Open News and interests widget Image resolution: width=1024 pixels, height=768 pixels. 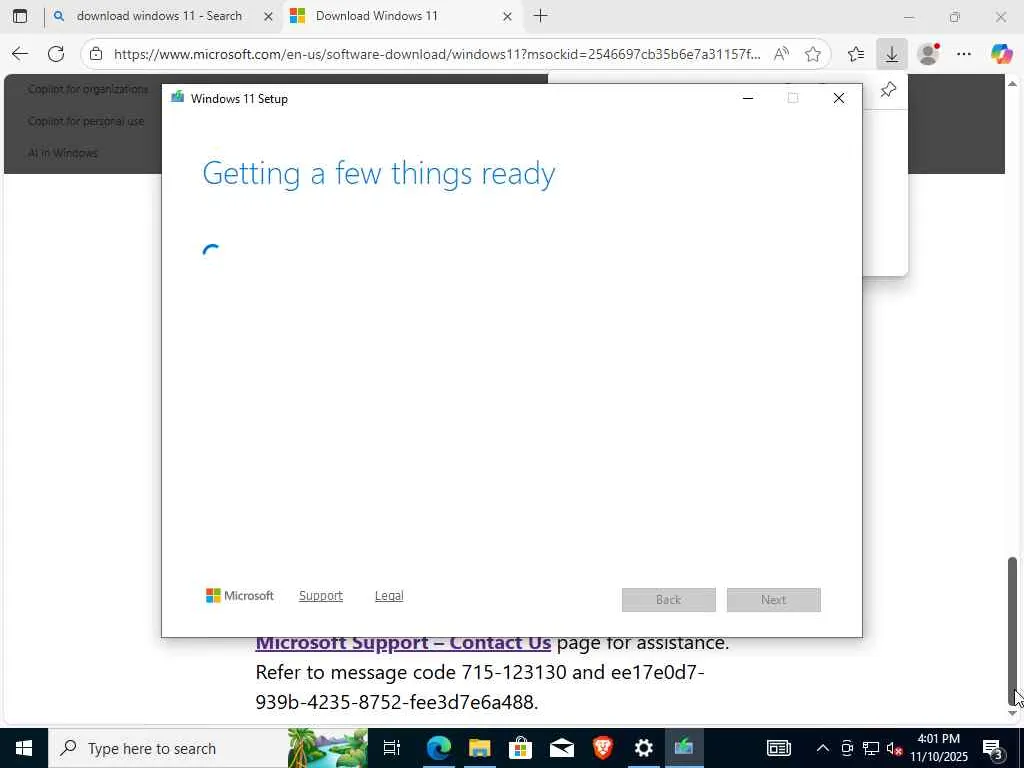pos(778,748)
